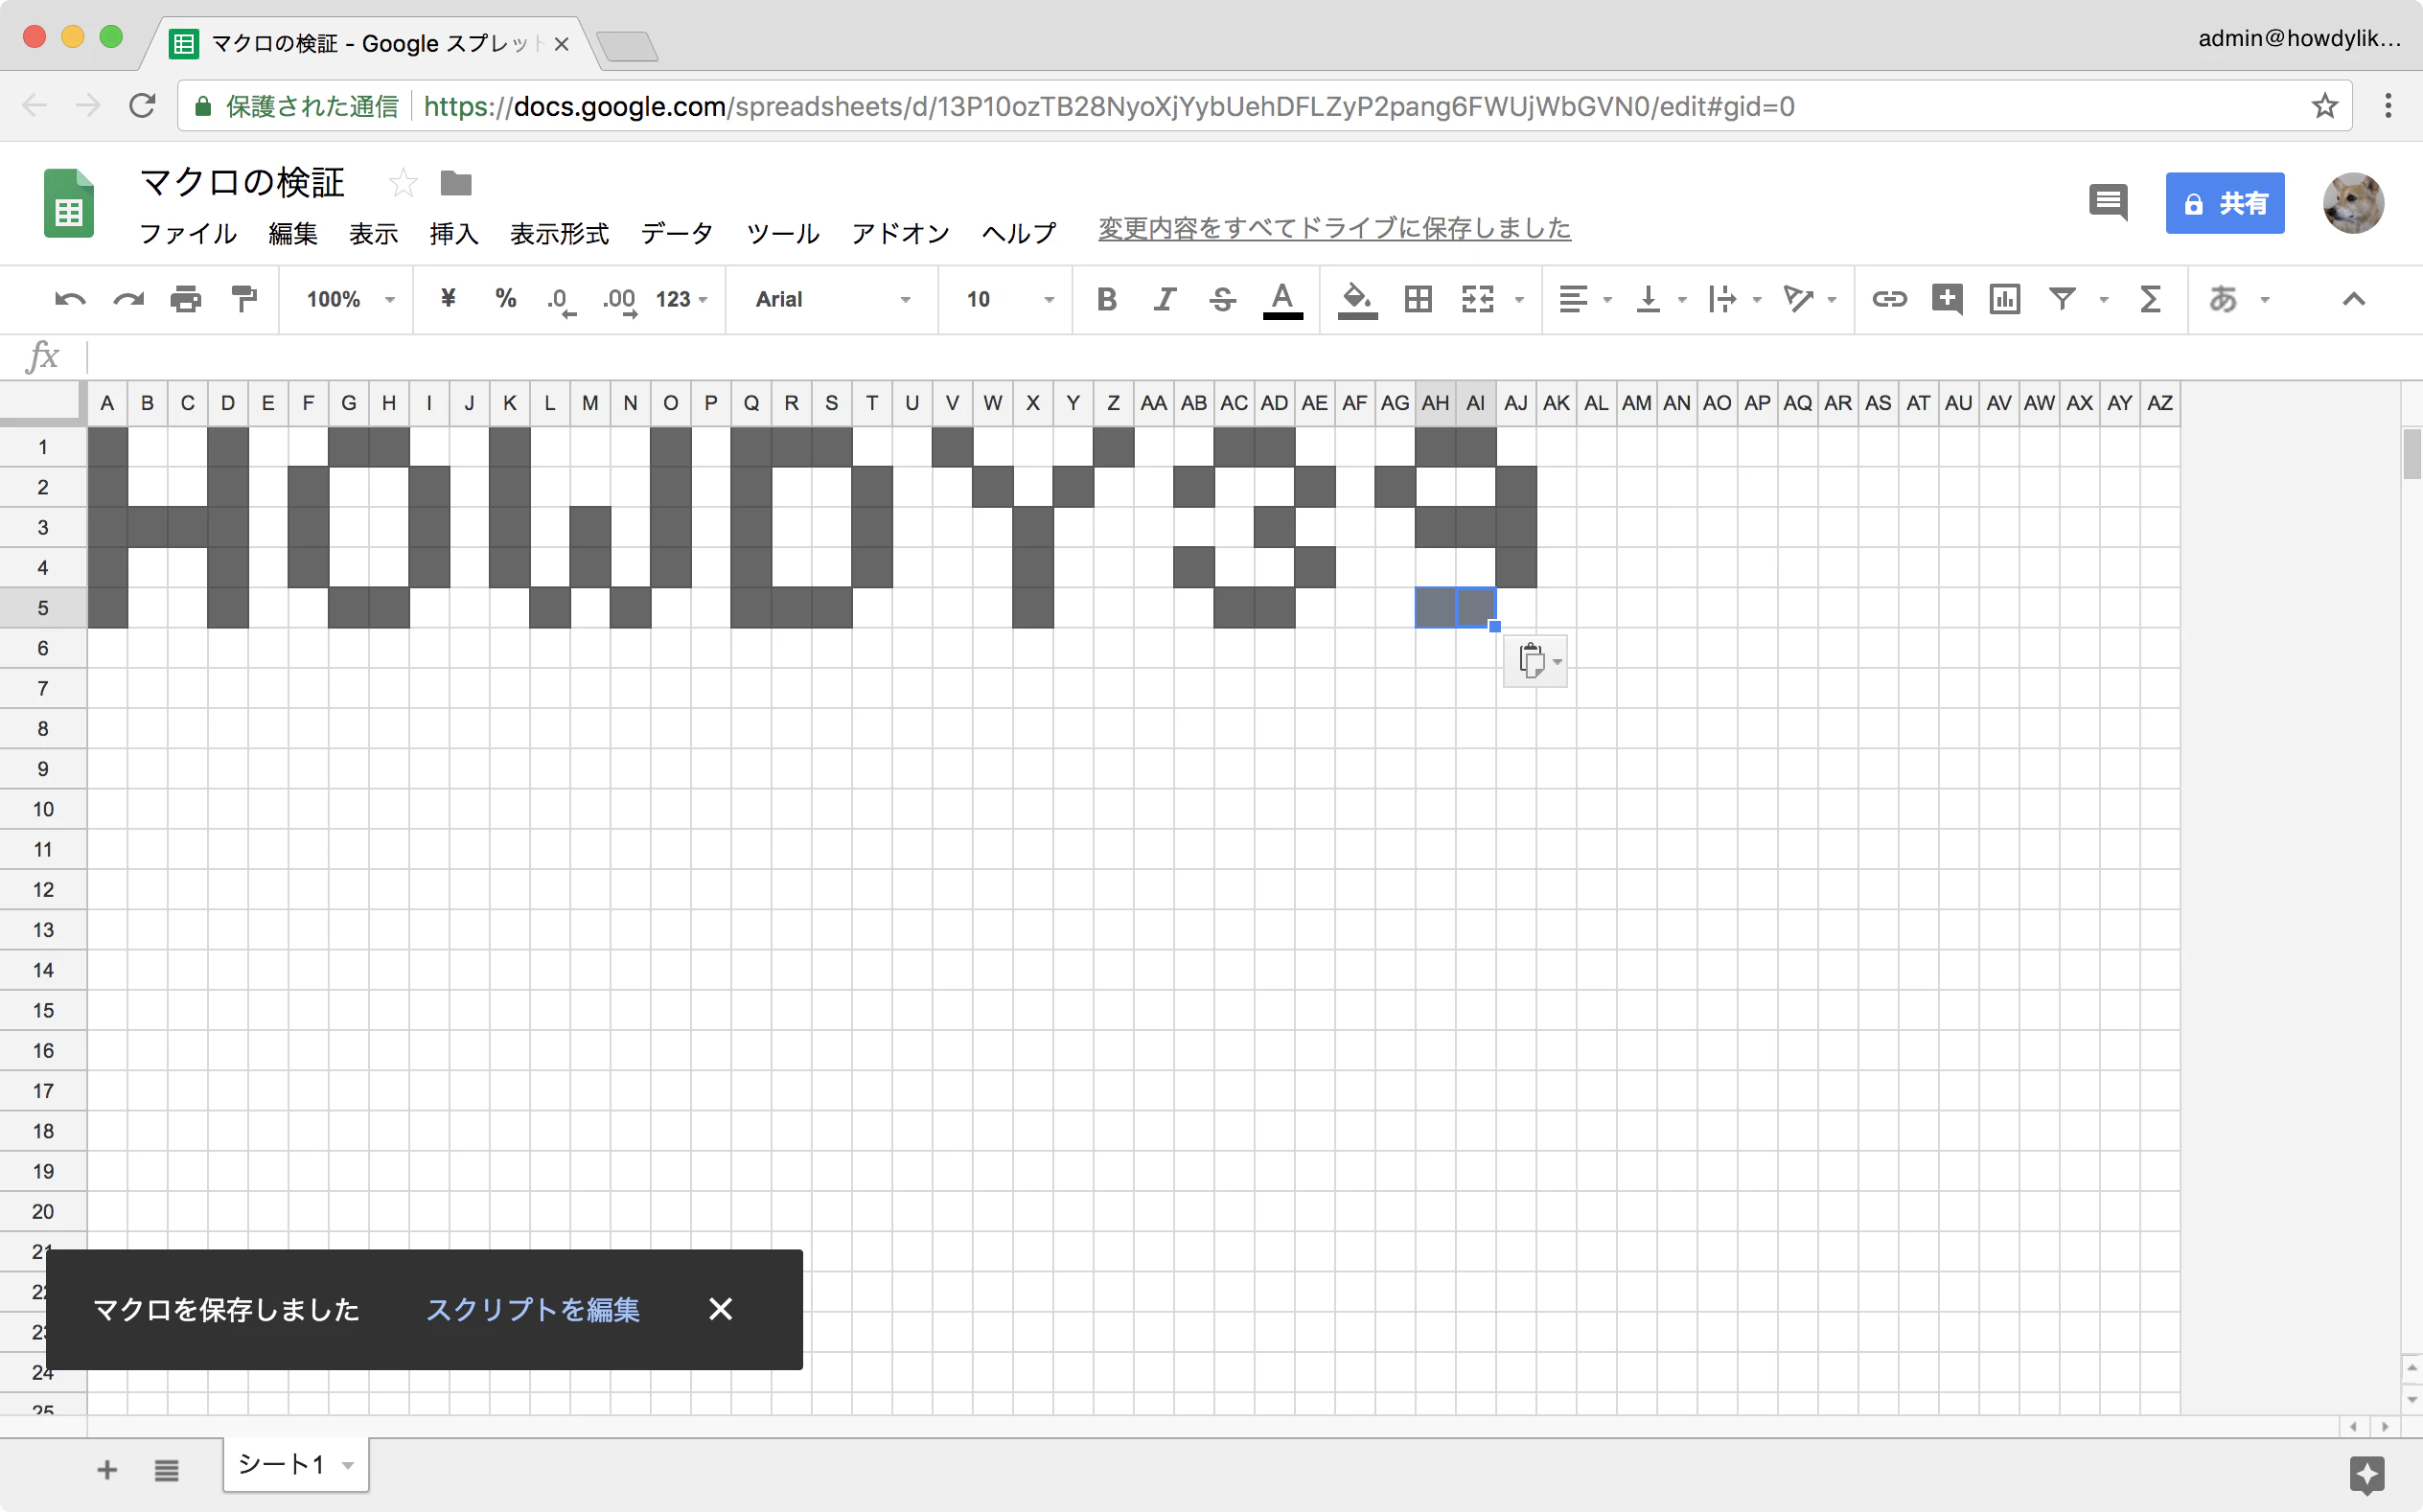The width and height of the screenshot is (2423, 1512).
Task: Open vertical align dropdown
Action: [x=1660, y=299]
